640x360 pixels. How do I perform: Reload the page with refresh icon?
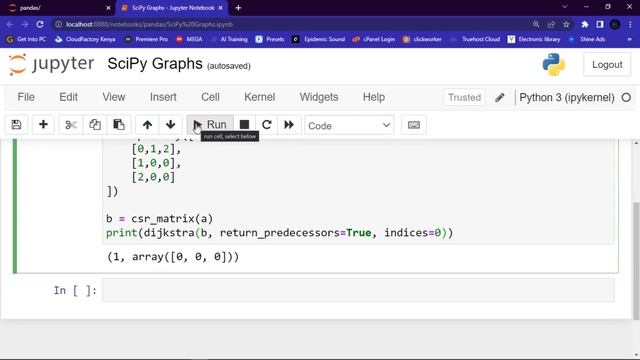click(x=40, y=24)
